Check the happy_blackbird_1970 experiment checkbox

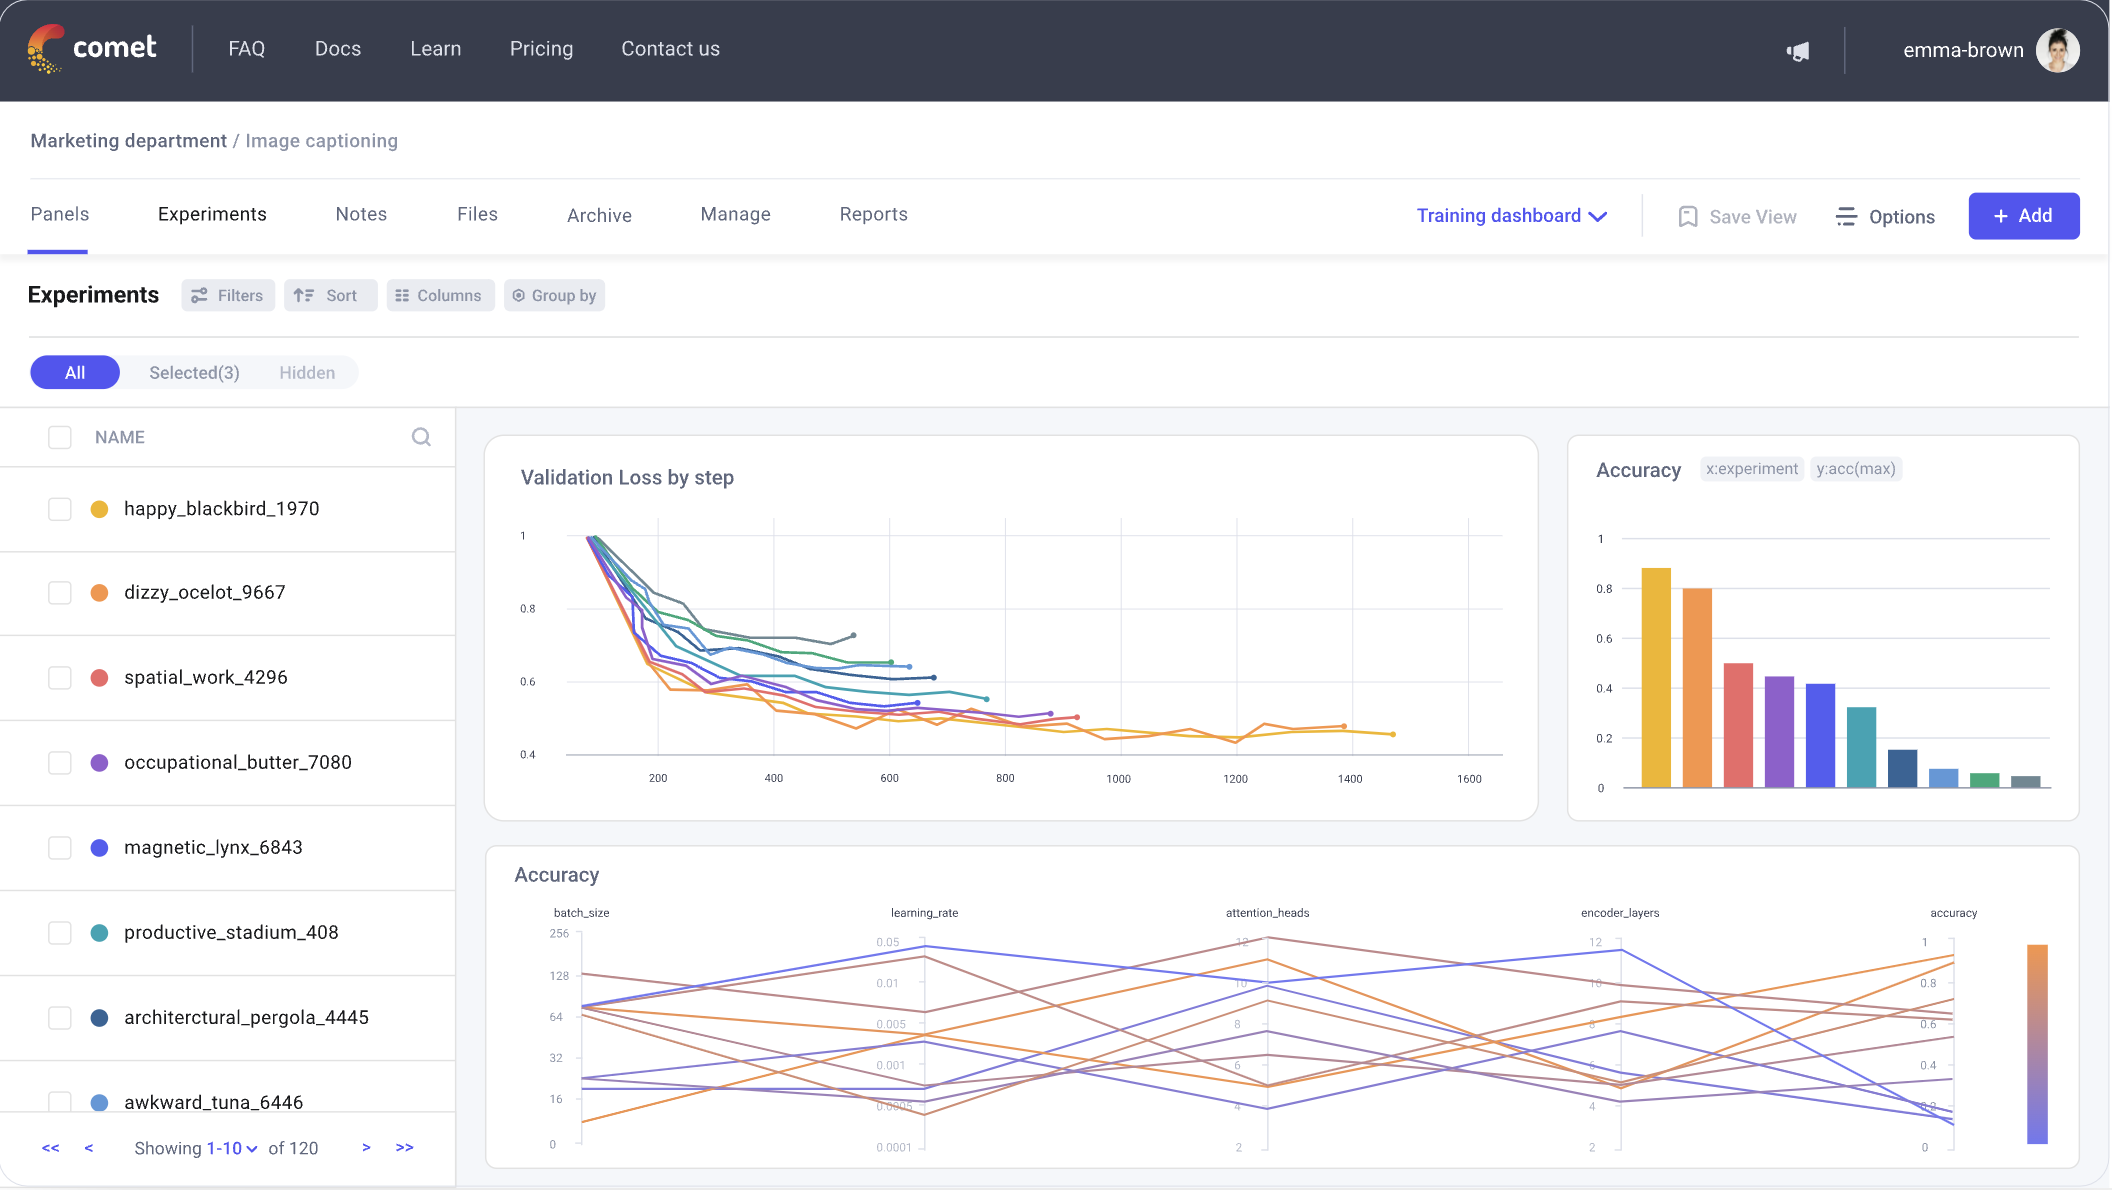[x=60, y=509]
